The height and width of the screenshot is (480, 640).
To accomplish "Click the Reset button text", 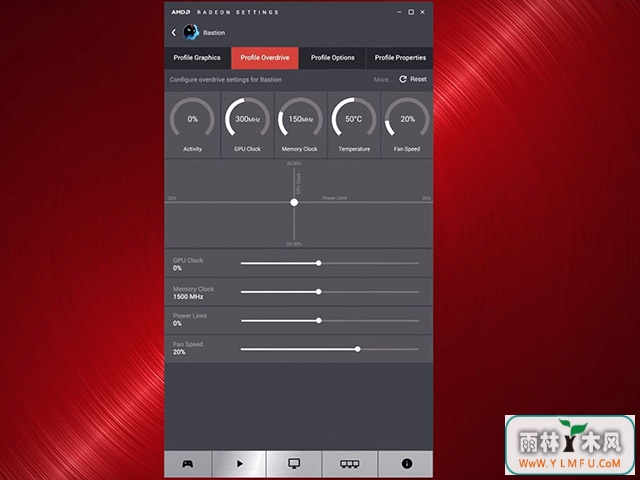I will click(418, 79).
